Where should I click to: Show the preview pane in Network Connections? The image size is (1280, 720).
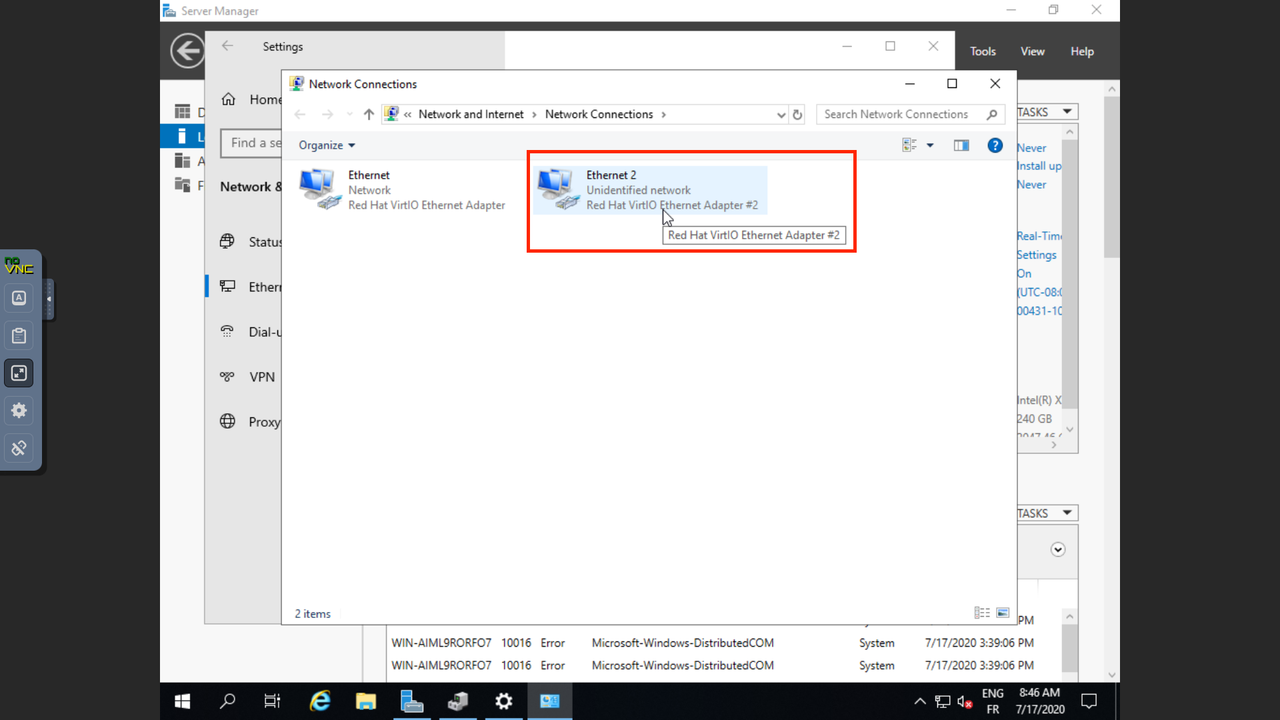(x=961, y=145)
